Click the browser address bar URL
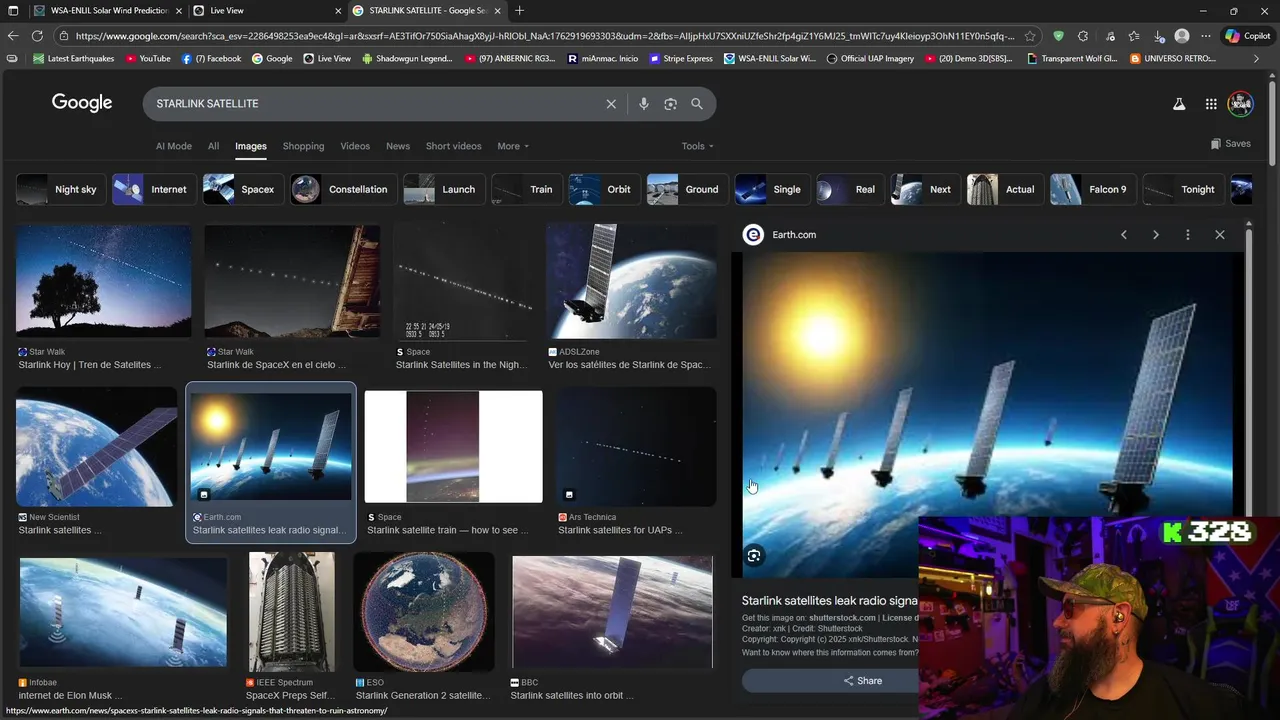 tap(545, 36)
